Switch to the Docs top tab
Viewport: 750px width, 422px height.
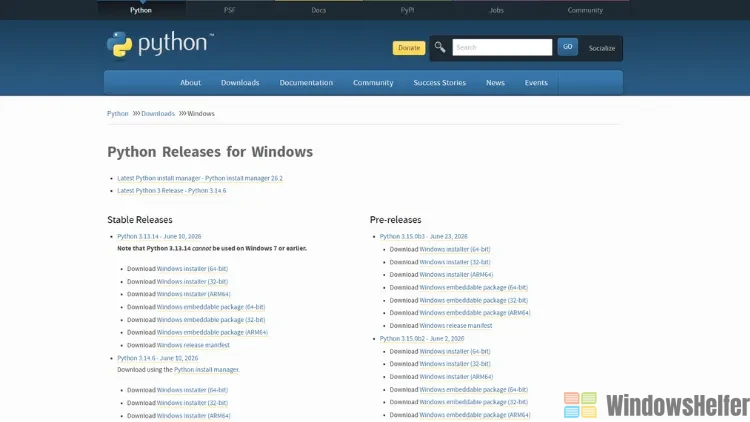pos(319,10)
